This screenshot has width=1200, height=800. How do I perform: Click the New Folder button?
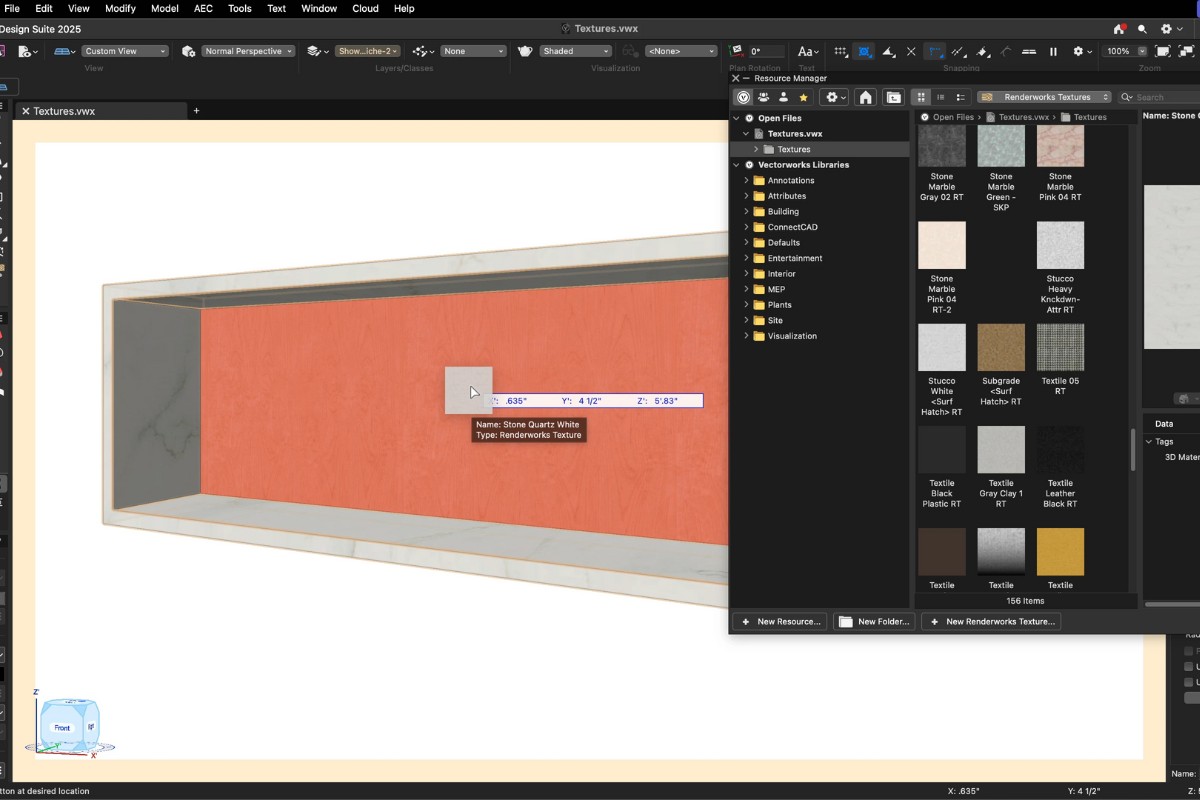[874, 621]
